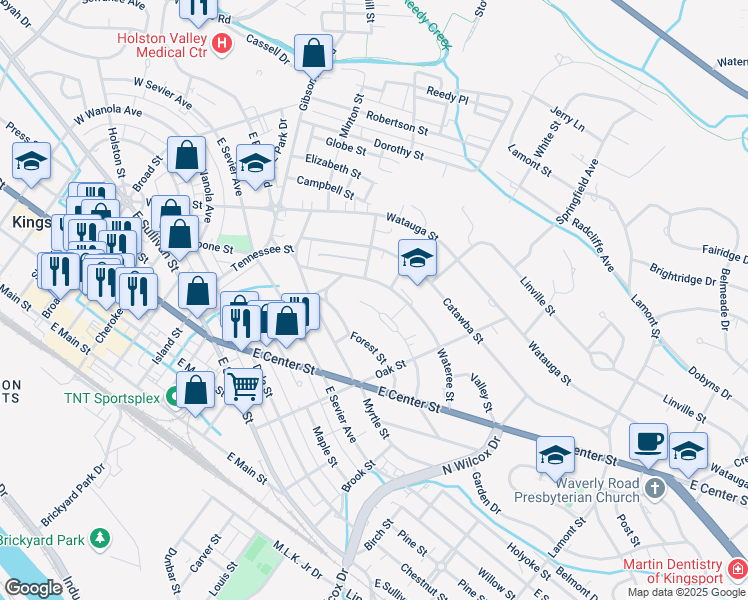Click the Brickyard Park tree icon
Screen dimensions: 748x600
100,540
